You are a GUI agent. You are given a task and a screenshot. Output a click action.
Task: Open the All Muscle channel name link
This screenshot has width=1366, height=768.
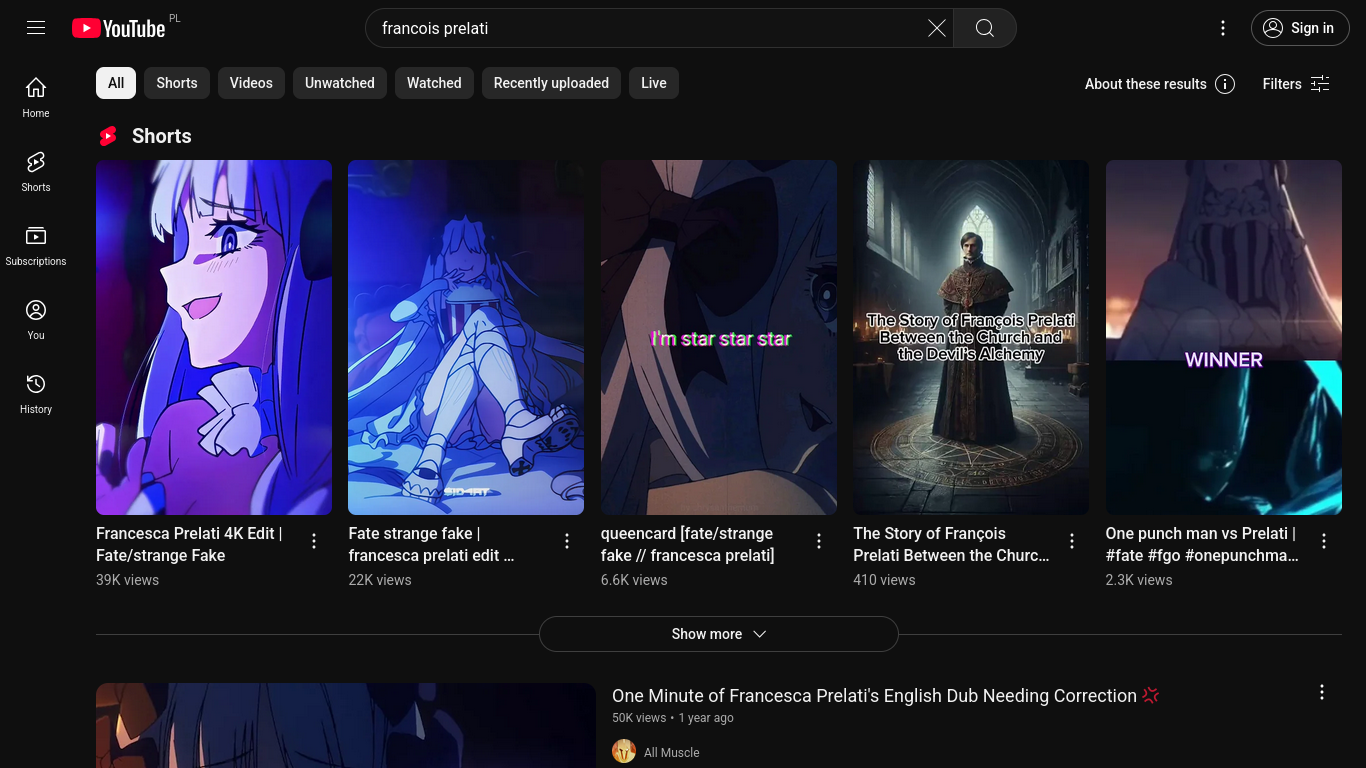tap(672, 753)
